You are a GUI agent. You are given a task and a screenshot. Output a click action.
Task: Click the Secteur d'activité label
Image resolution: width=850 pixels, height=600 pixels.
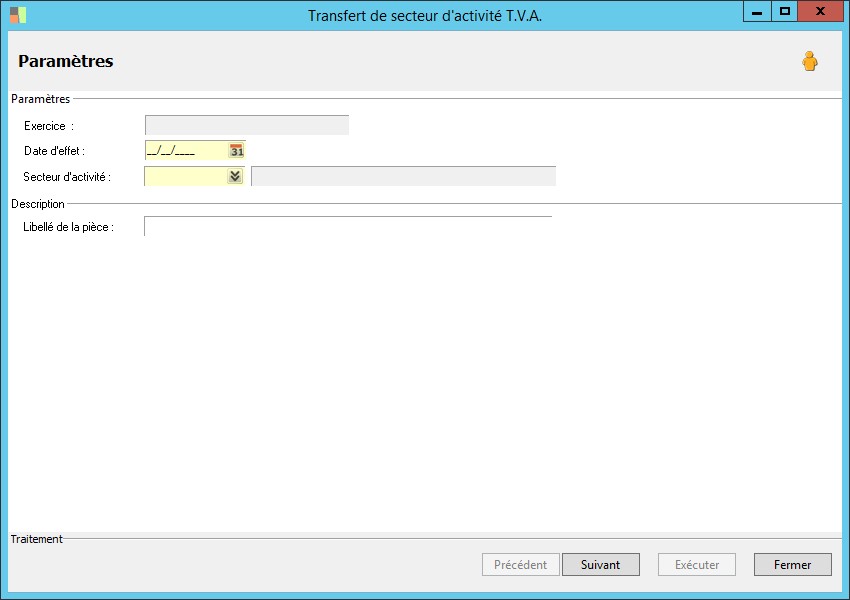coord(67,177)
